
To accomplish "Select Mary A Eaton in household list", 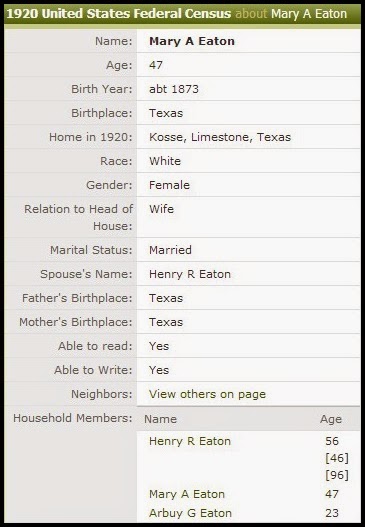I will (x=187, y=494).
